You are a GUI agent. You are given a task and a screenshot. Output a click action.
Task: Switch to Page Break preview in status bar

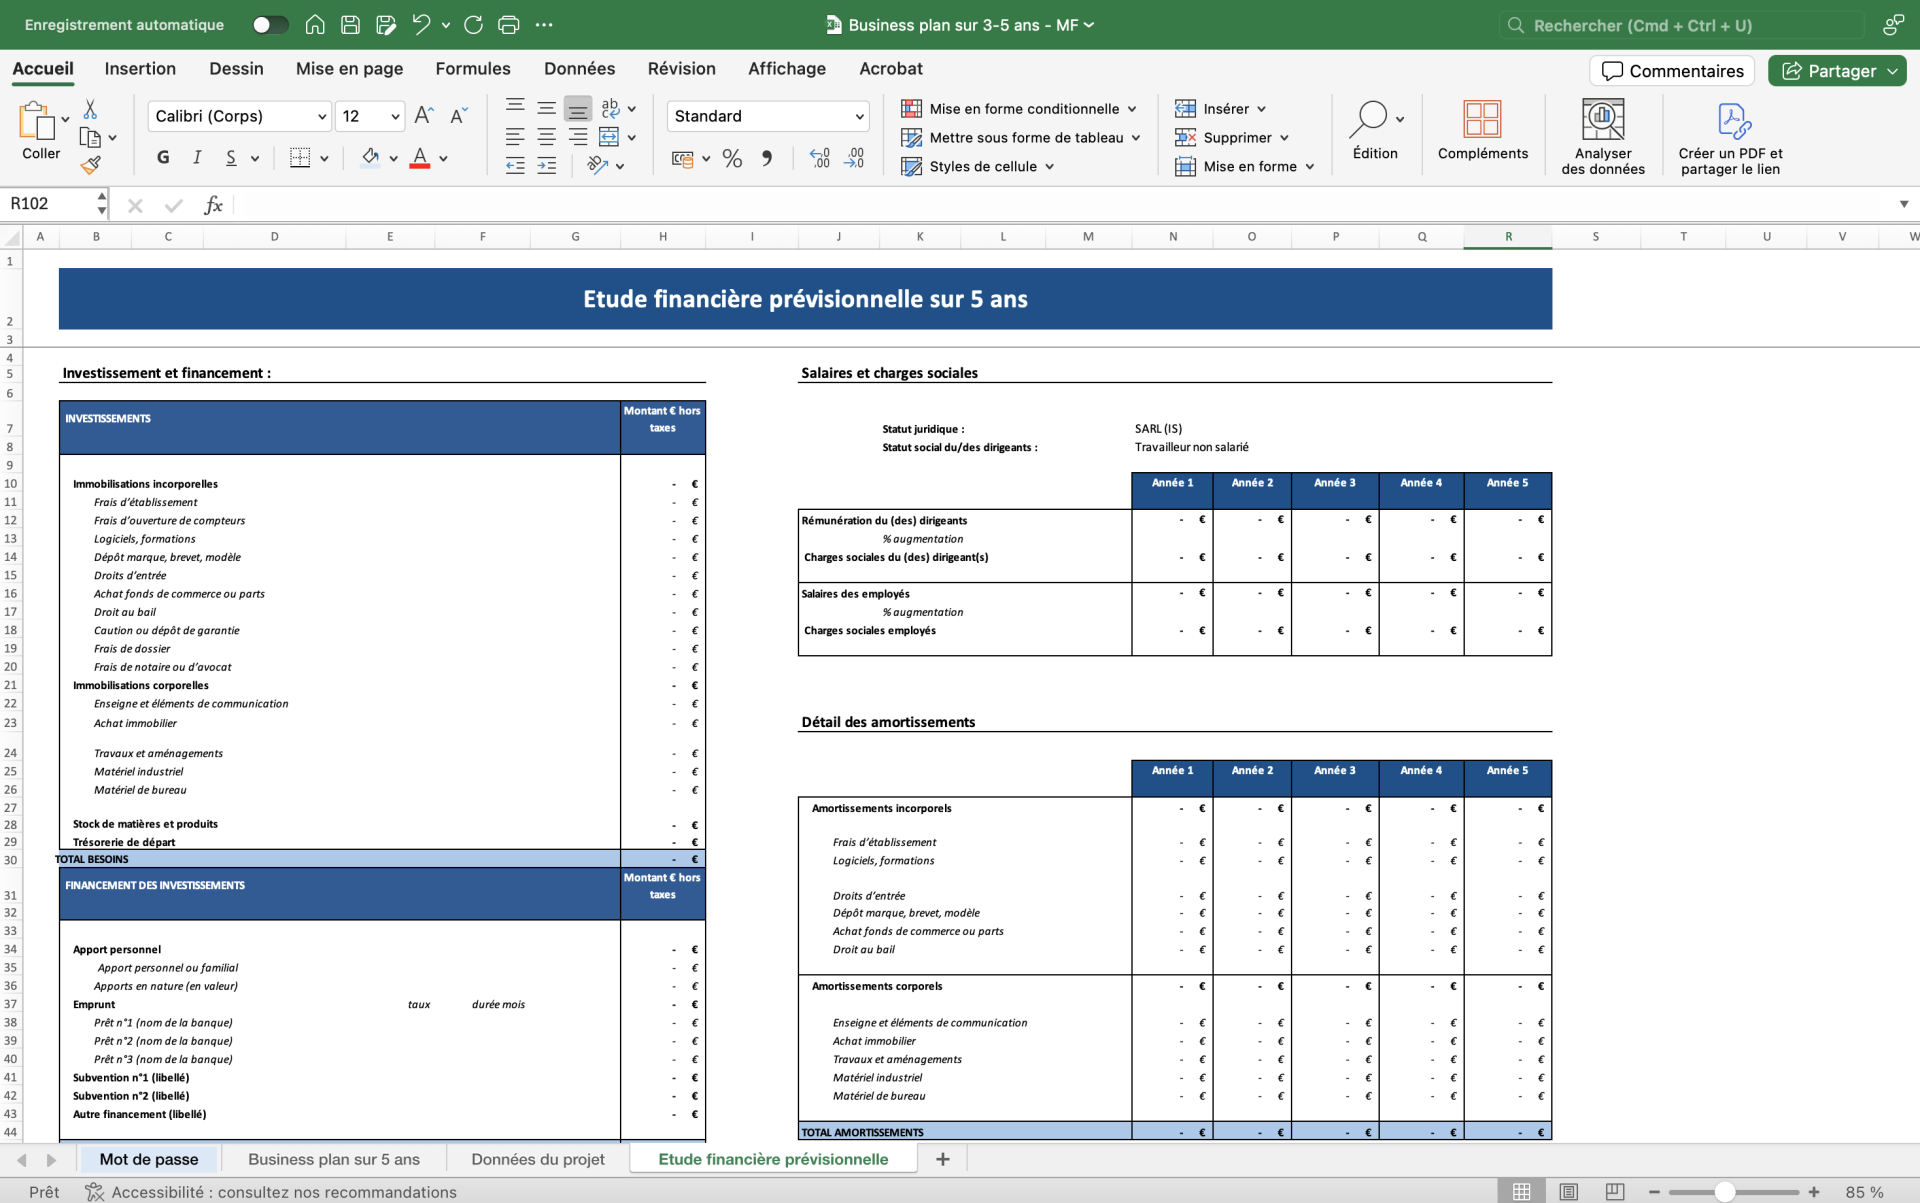click(1614, 1191)
